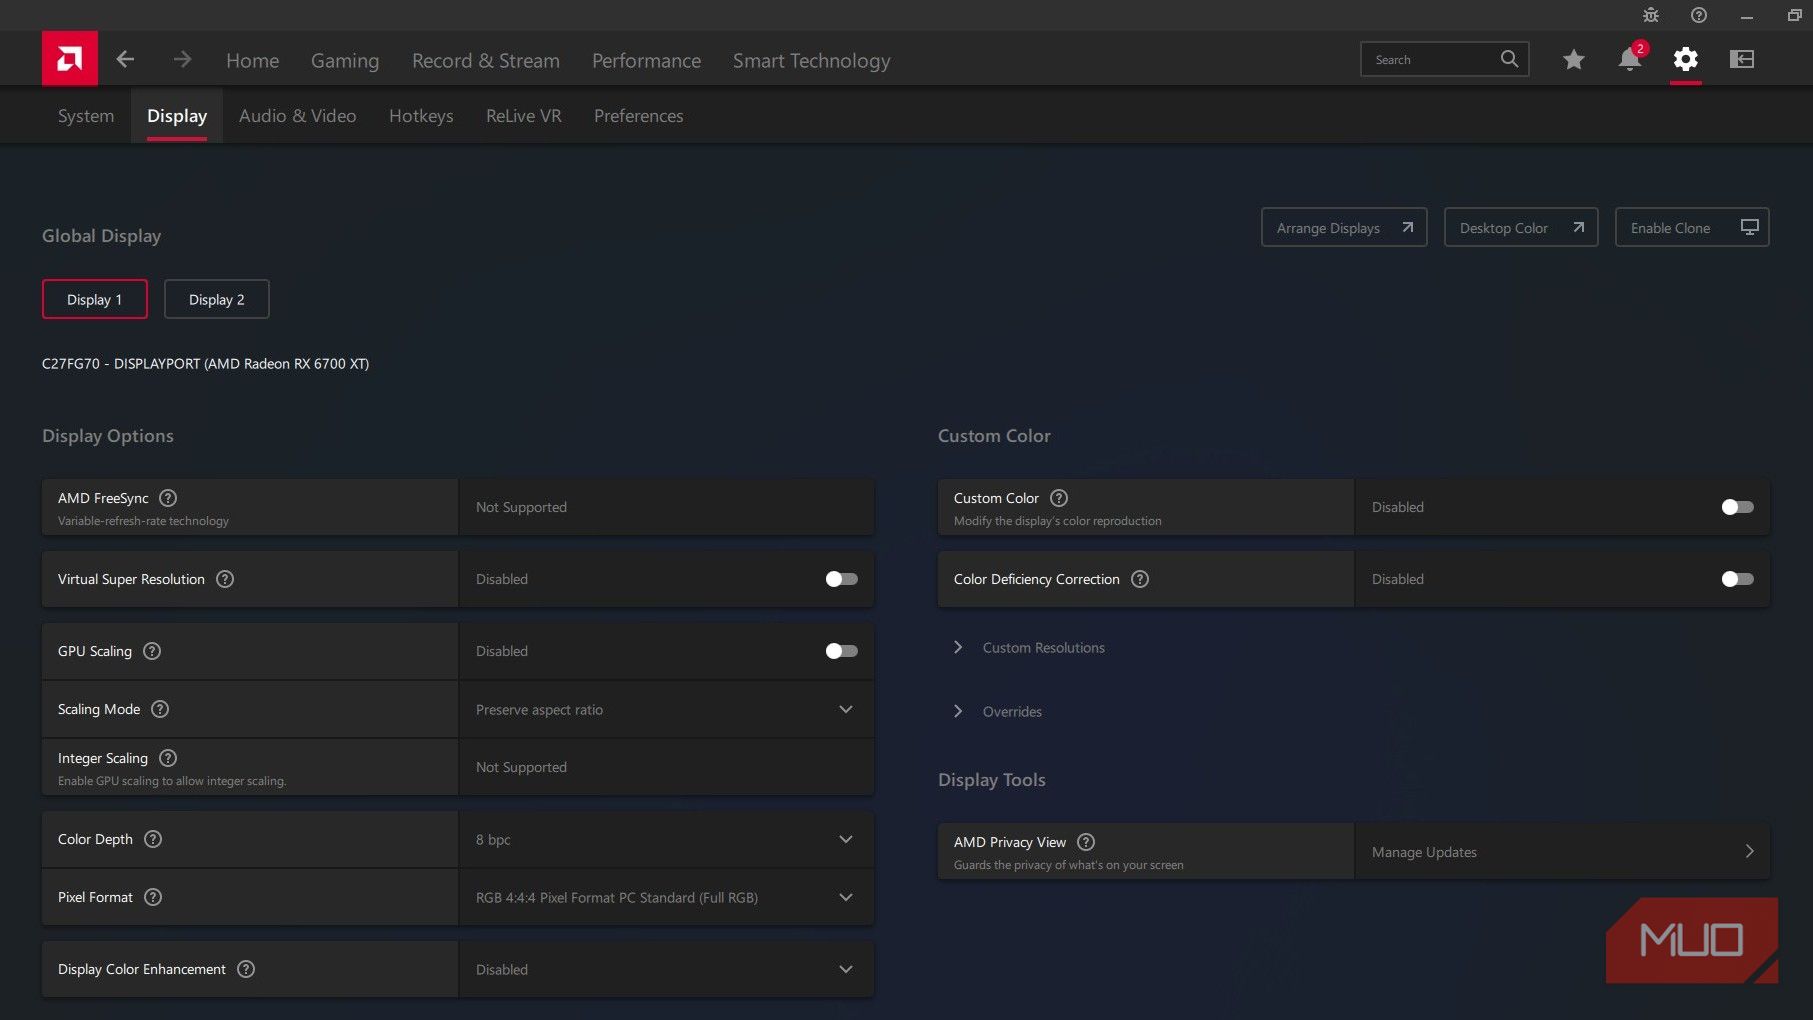Open Audio & Video settings tab
Screen dimensions: 1813x1020
point(297,116)
